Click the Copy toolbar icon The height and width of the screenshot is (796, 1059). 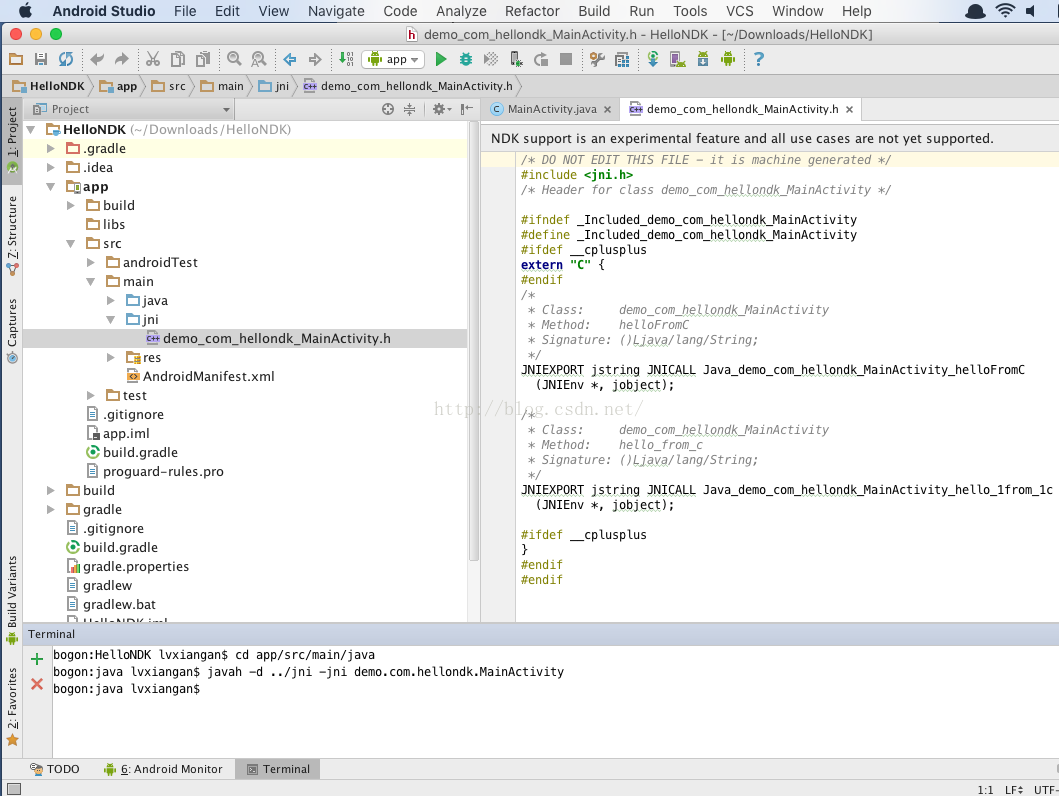178,59
